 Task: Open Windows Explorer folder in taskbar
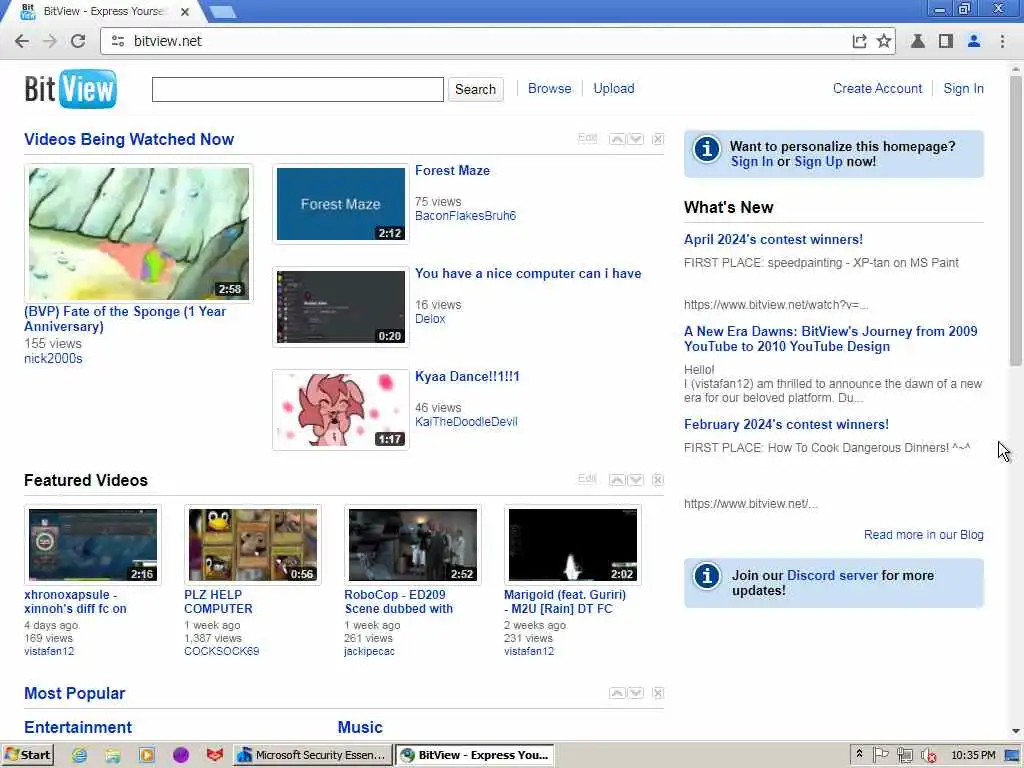tap(113, 756)
